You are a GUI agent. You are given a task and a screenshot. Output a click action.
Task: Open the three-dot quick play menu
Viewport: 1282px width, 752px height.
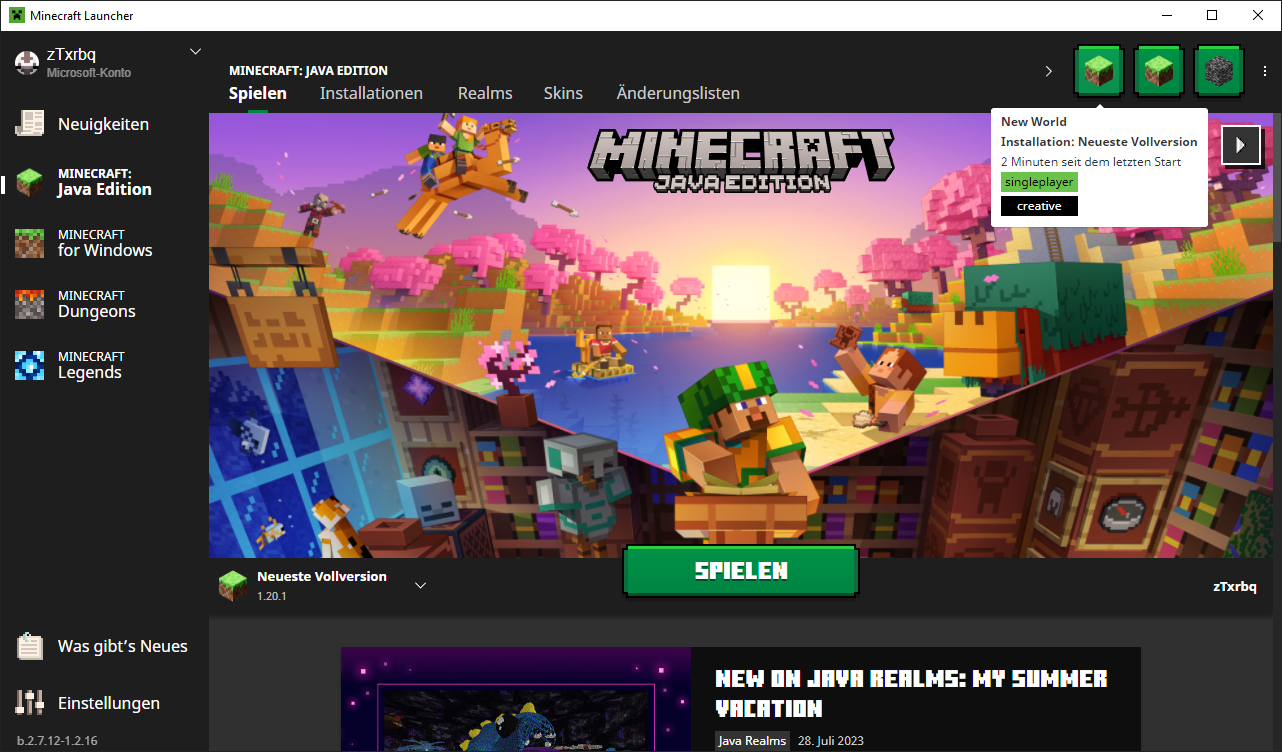pos(1265,71)
